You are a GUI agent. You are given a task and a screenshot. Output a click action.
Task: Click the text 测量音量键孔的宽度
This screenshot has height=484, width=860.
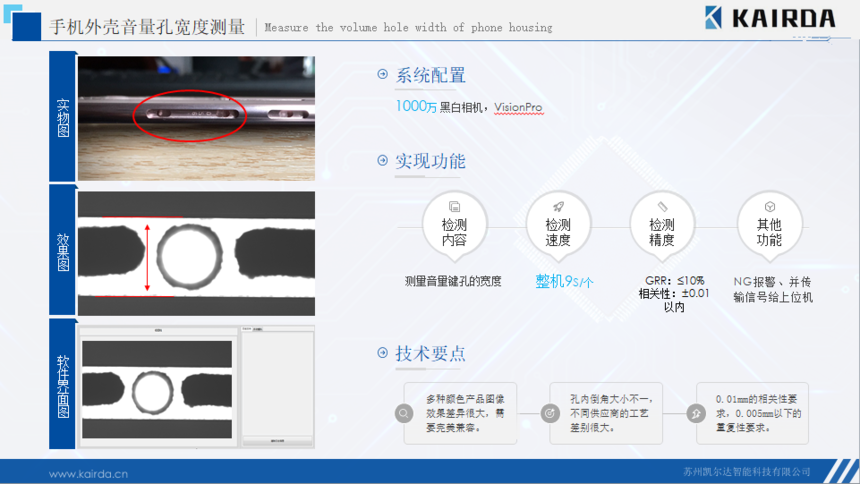453,281
